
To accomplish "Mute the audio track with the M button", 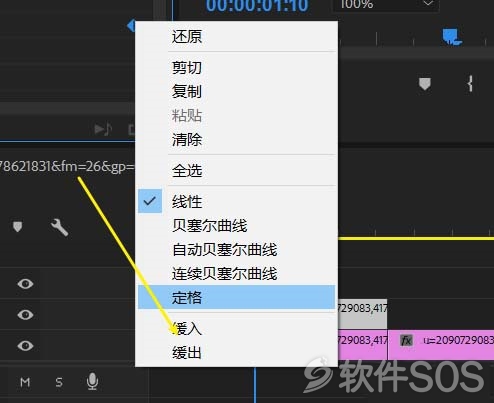I will (25, 382).
